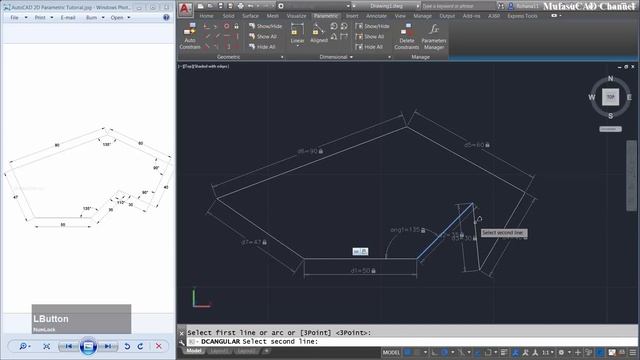Close the command line with X
This screenshot has height=360, width=640.
click(x=182, y=333)
